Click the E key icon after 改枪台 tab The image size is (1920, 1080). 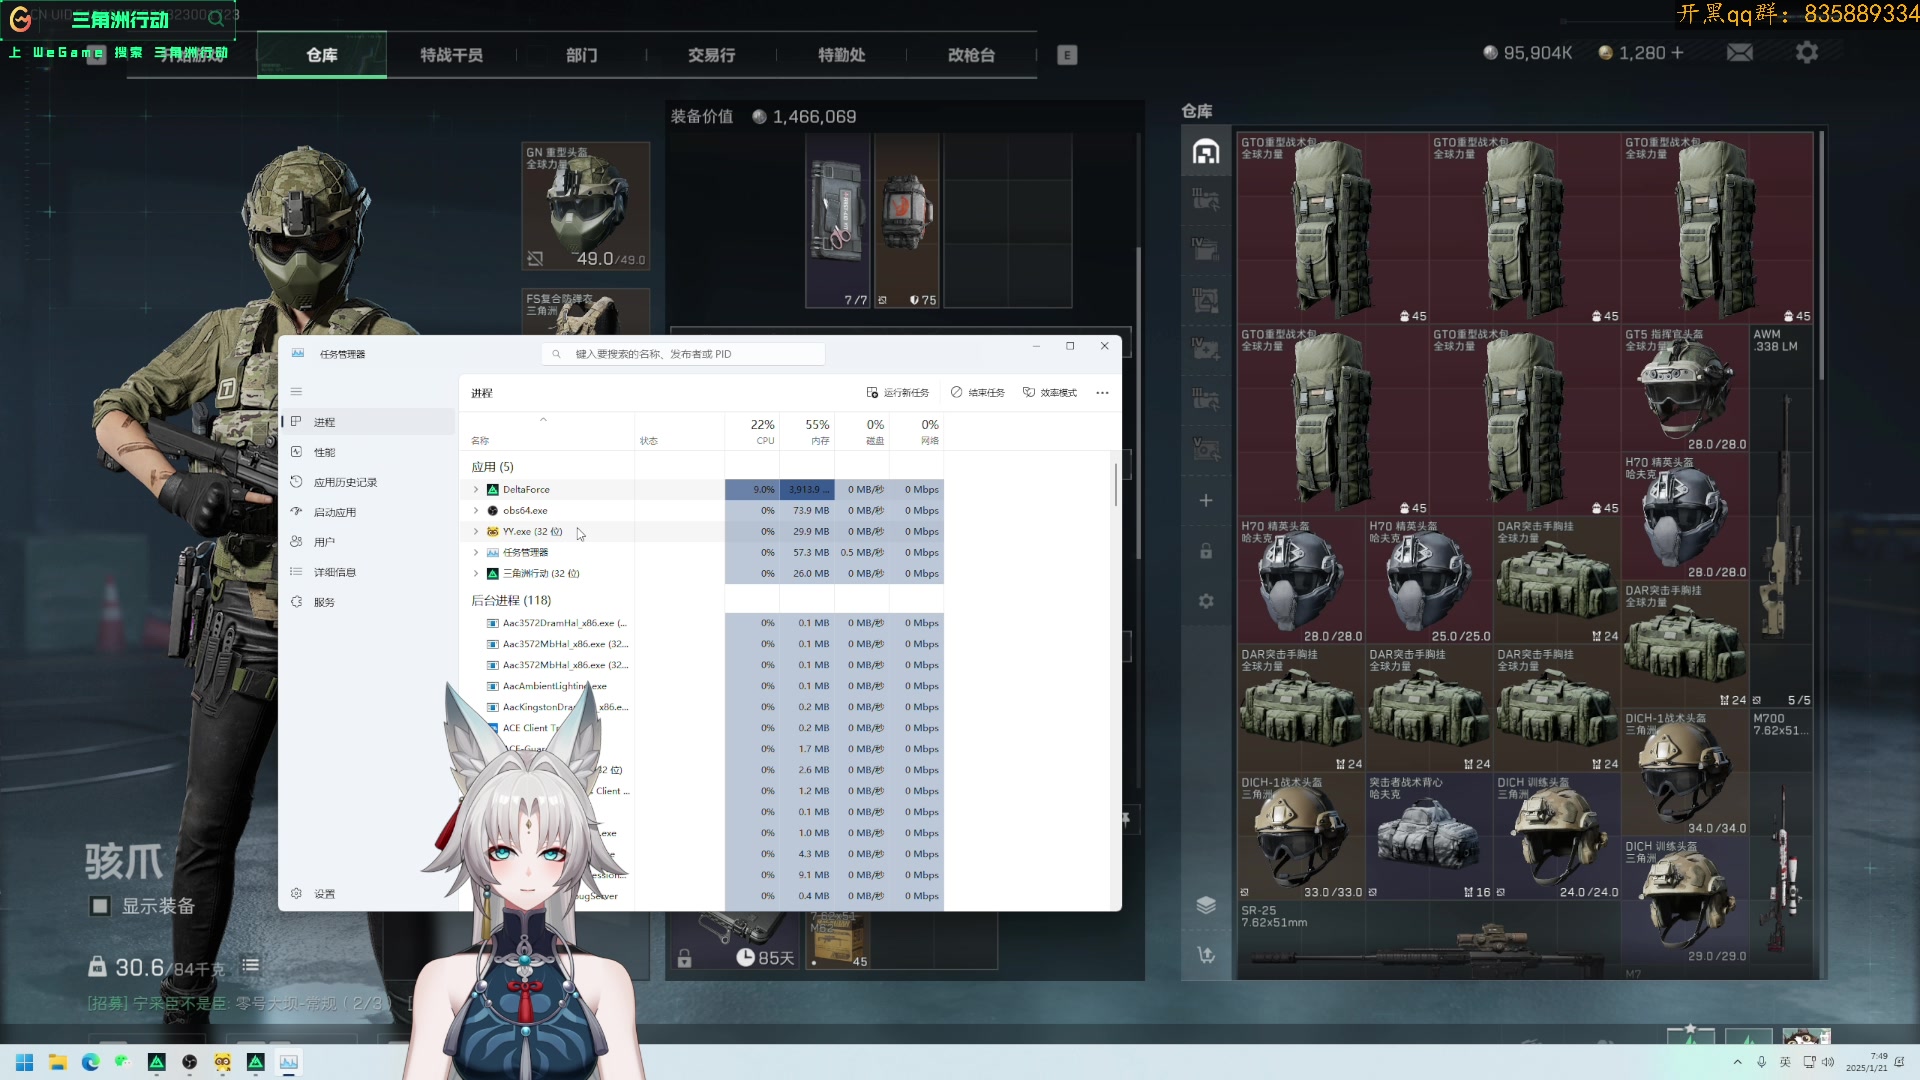(1067, 55)
